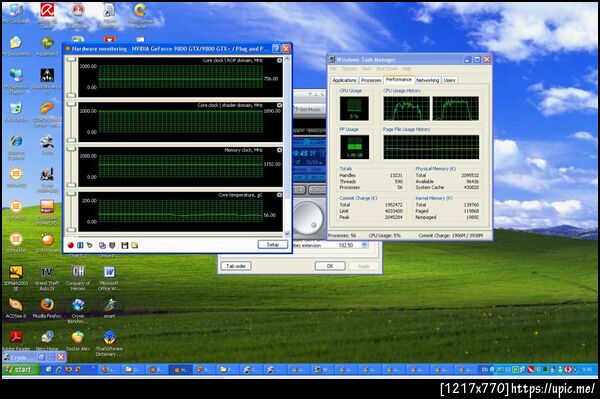Open the dropdown arrow beside 182.50 value
The height and width of the screenshot is (399, 600).
(x=365, y=245)
